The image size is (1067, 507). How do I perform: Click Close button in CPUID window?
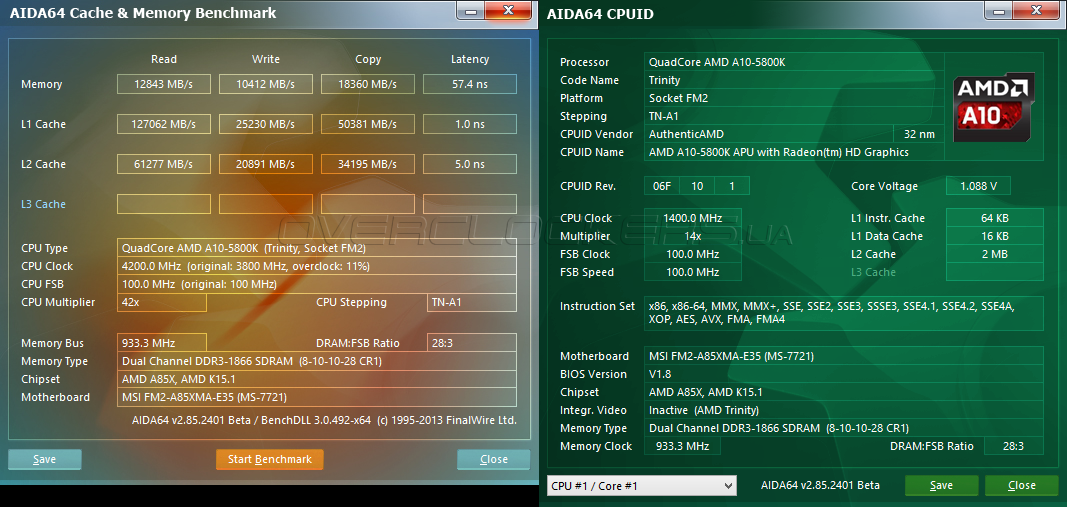tap(1021, 485)
